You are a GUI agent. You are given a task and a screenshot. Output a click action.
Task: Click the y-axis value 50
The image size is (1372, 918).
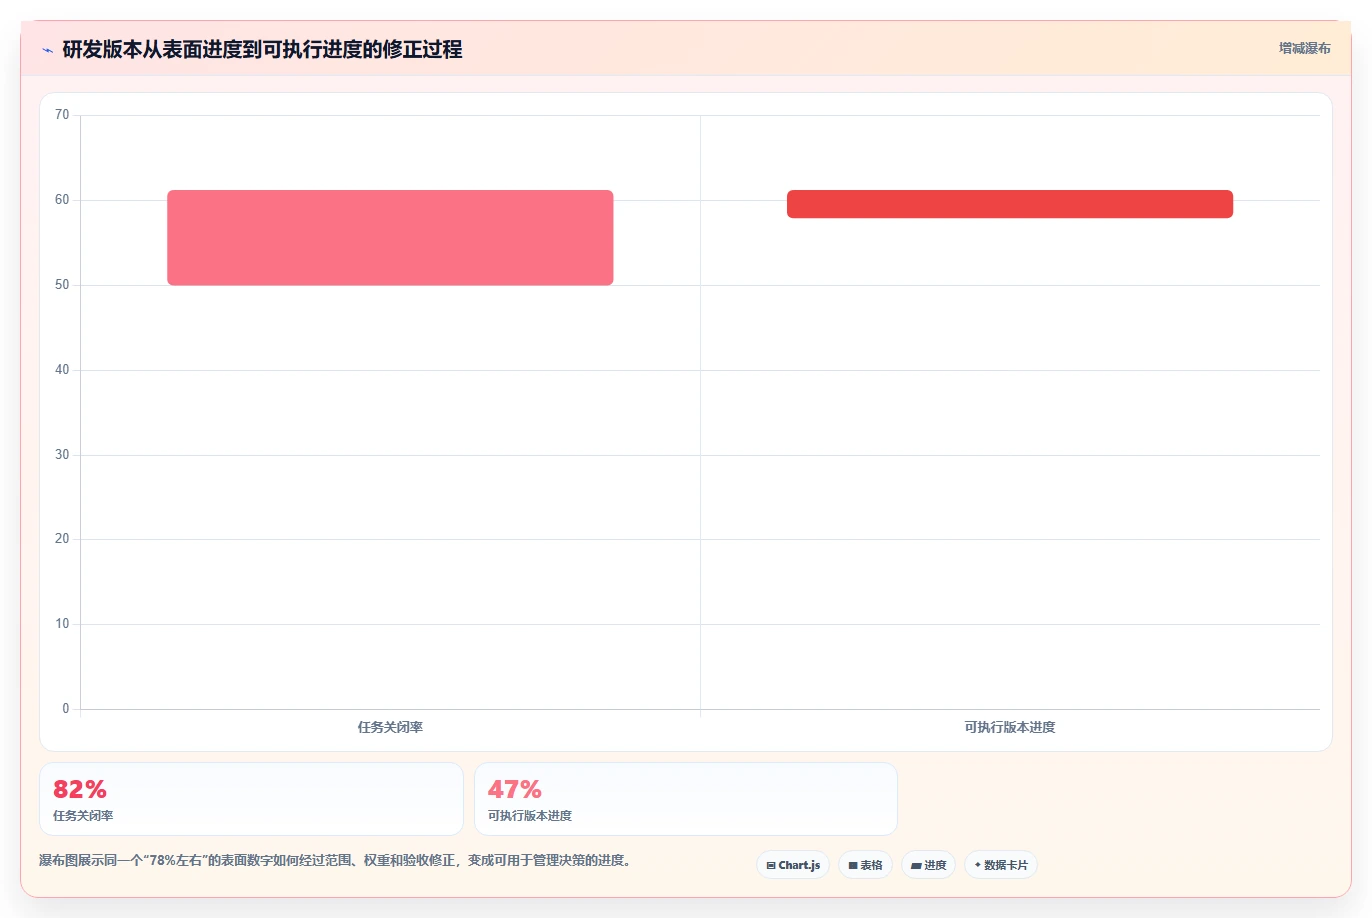coord(62,285)
